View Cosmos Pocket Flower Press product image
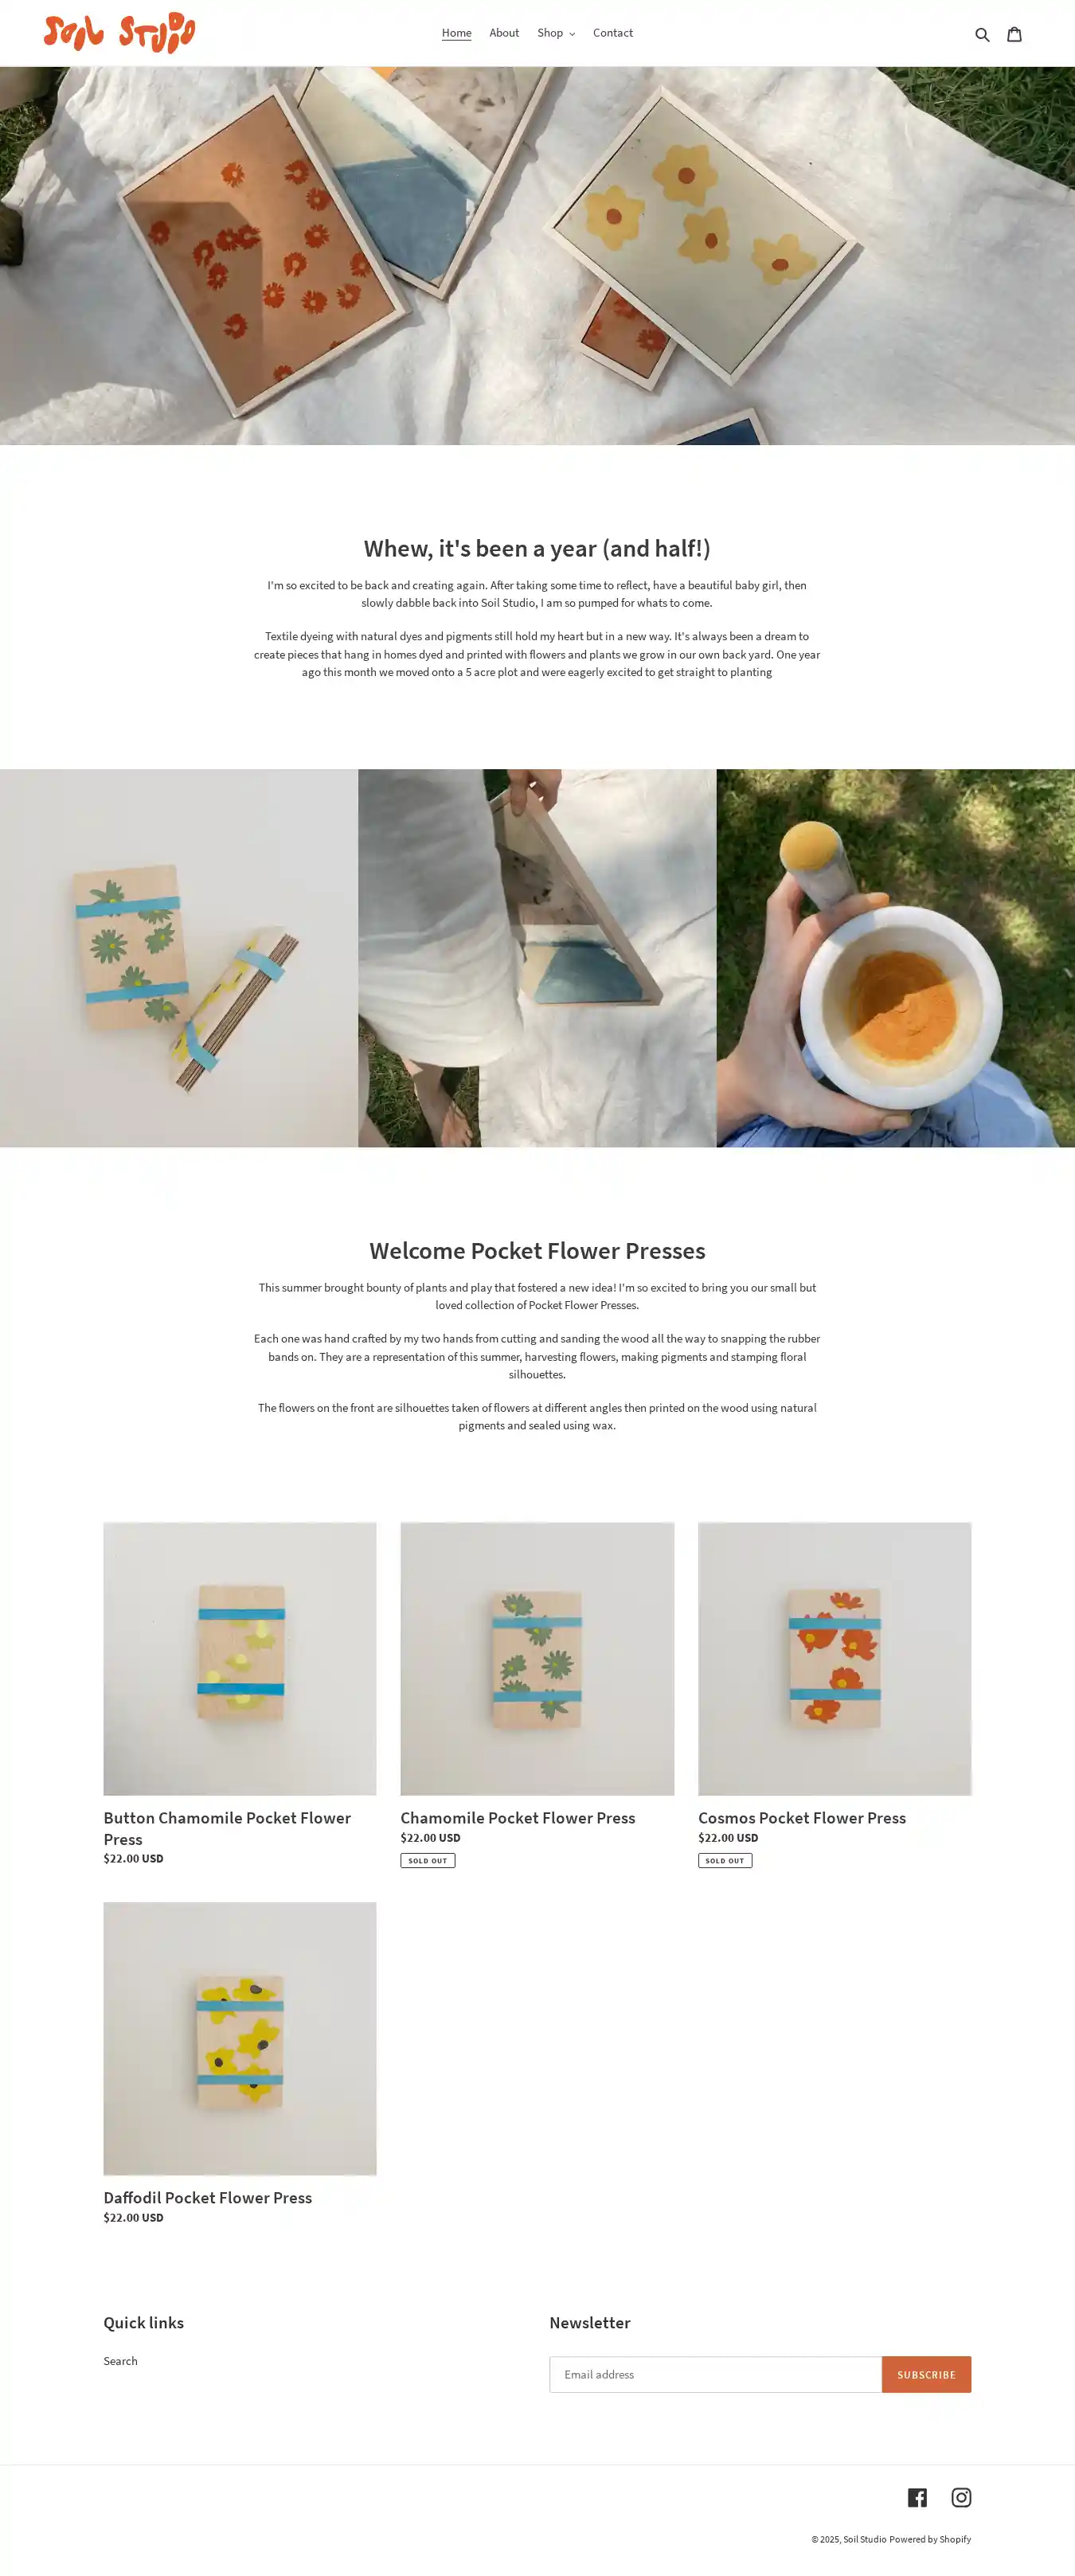The image size is (1075, 2576). pos(834,1658)
